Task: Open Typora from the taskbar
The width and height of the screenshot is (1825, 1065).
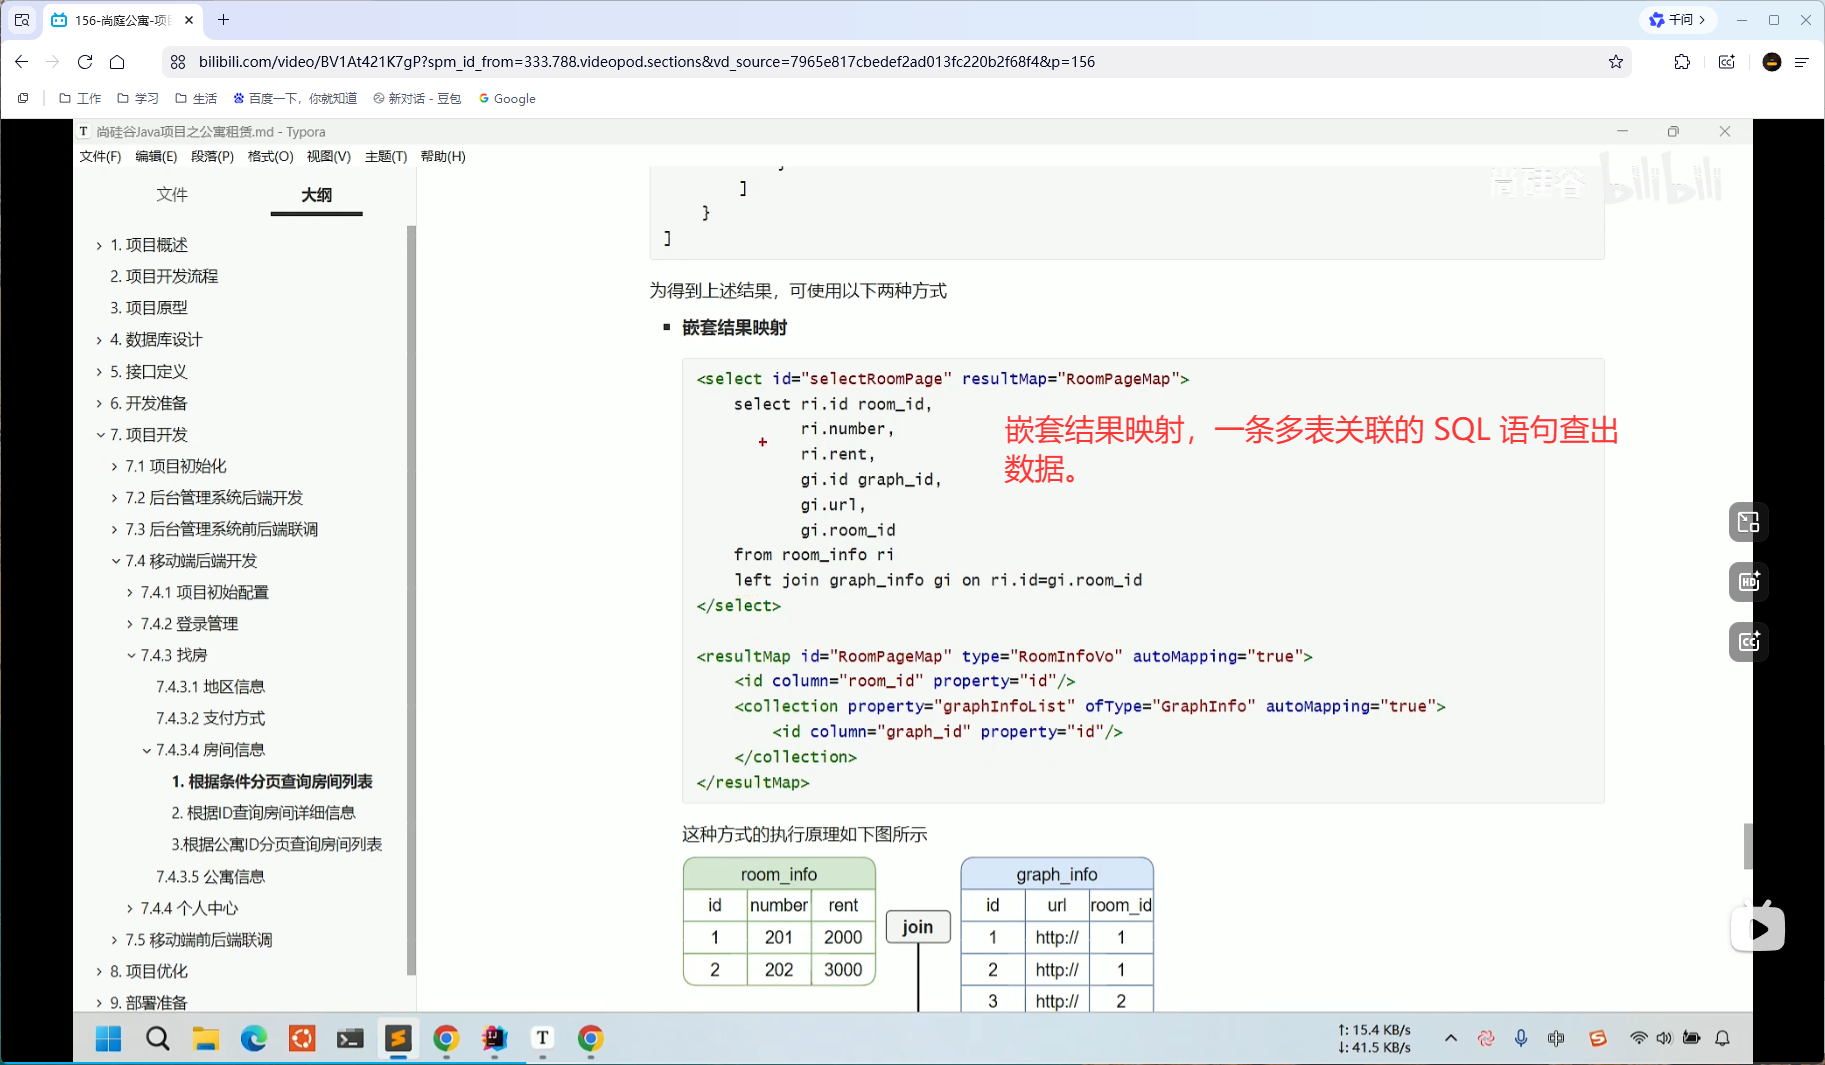Action: point(542,1039)
